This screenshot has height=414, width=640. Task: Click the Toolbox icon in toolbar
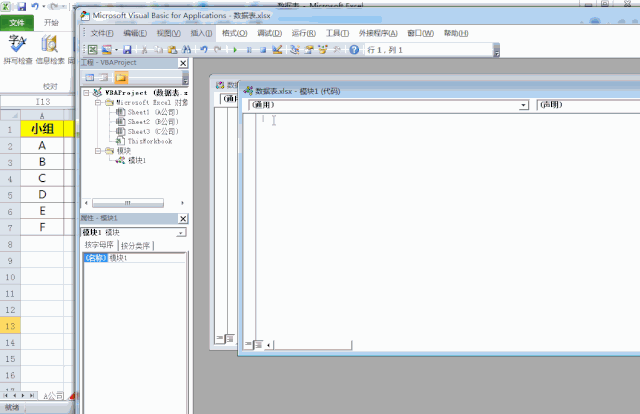[x=337, y=50]
